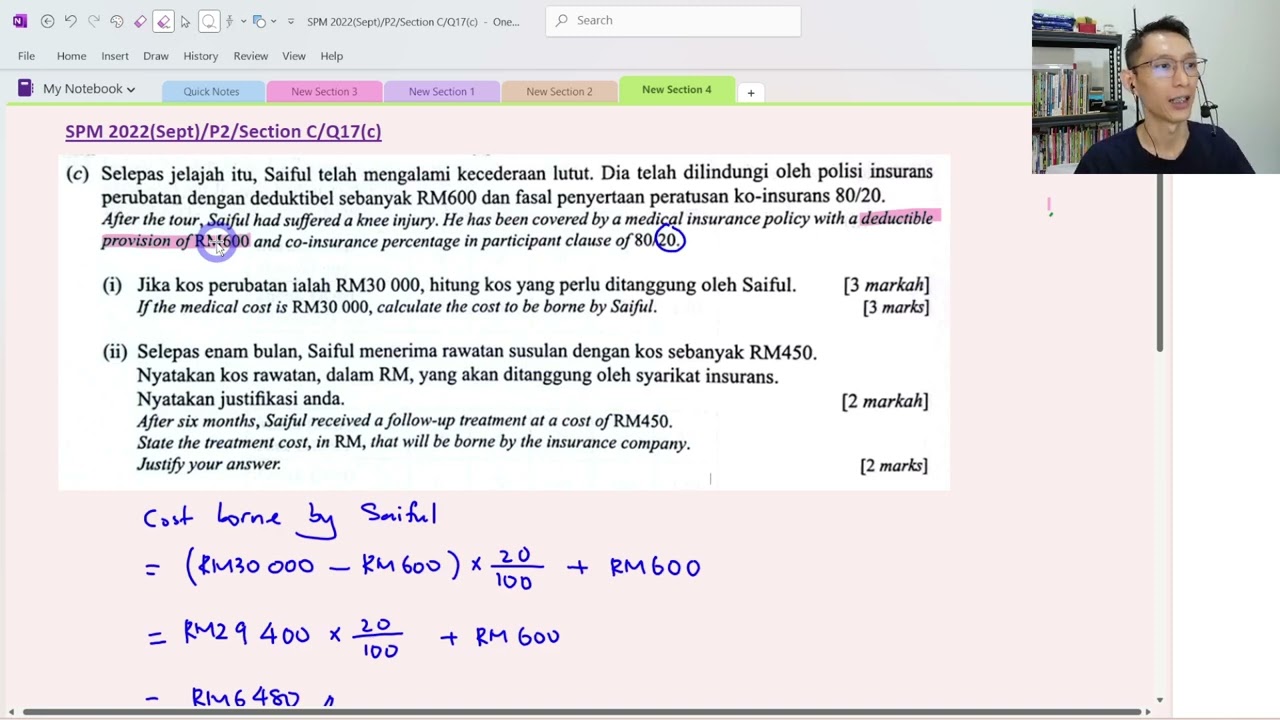The height and width of the screenshot is (720, 1280).
Task: Click the My Notebook purple notebook icon
Action: [26, 89]
